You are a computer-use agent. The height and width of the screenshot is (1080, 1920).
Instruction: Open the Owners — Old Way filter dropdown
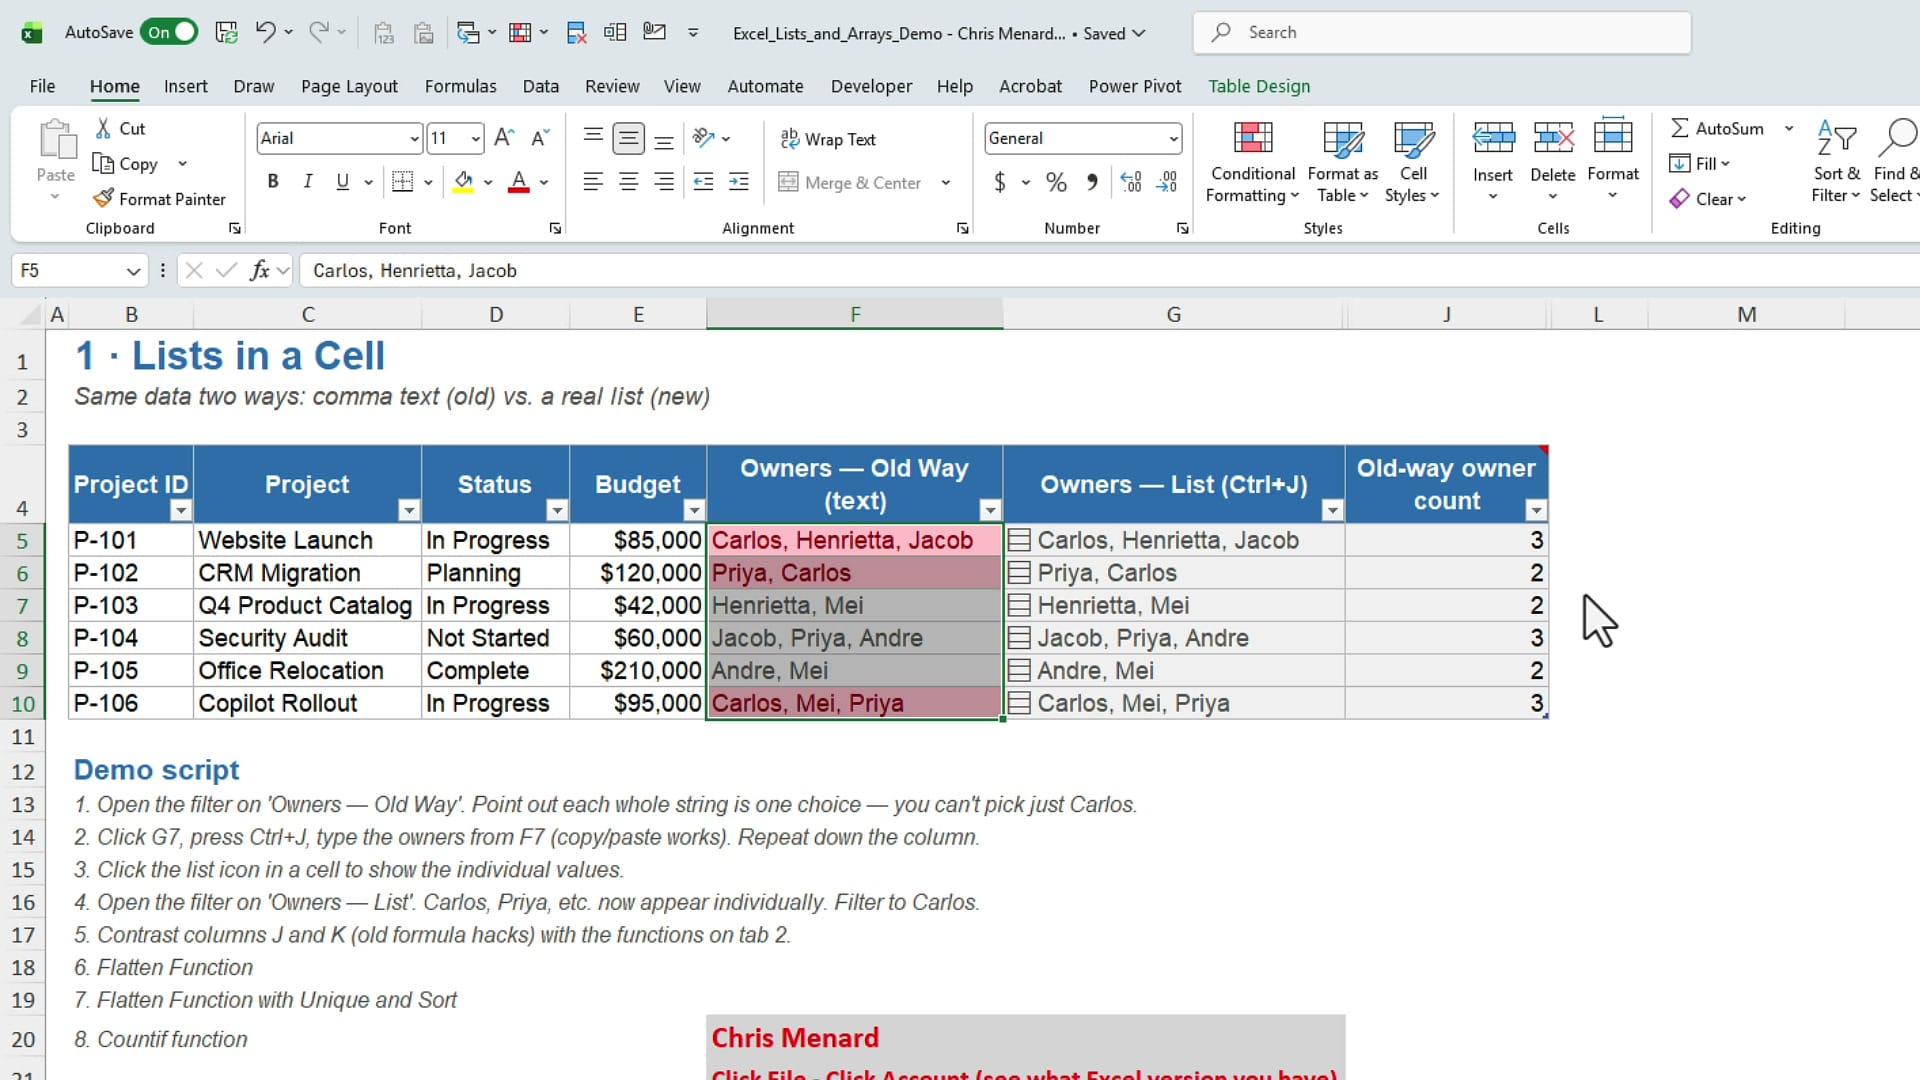[990, 510]
